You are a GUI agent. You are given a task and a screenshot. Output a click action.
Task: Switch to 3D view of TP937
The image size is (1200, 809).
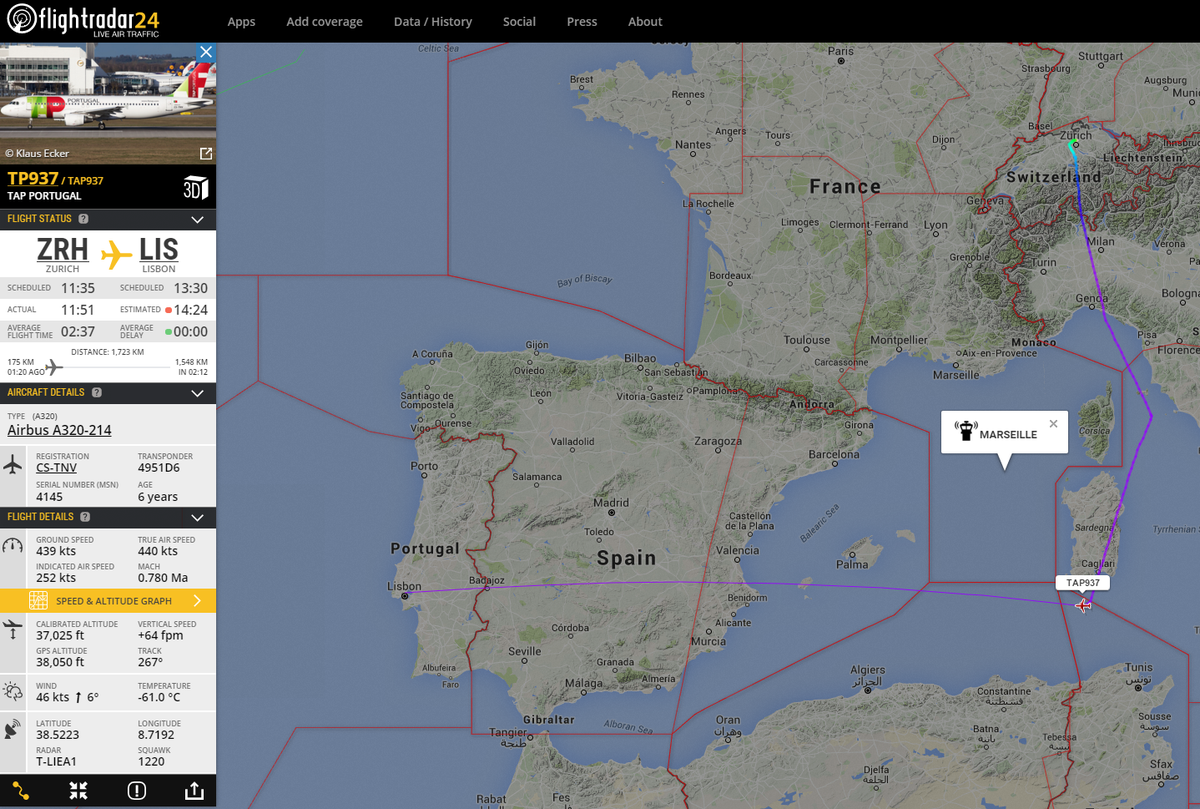click(x=195, y=188)
